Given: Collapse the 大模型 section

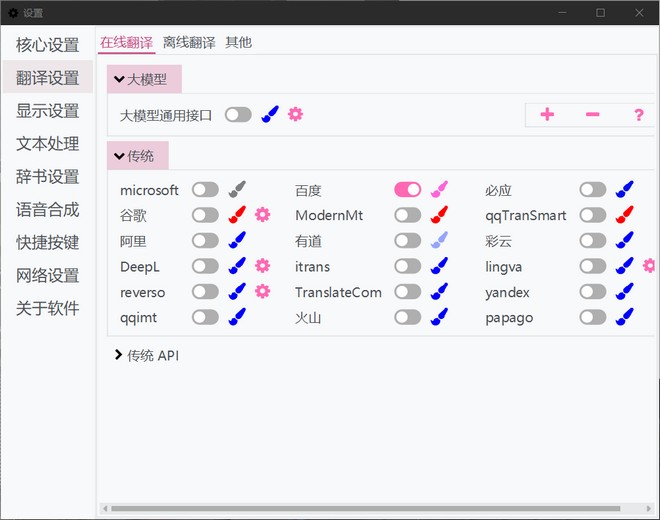Looking at the screenshot, I should (x=144, y=79).
